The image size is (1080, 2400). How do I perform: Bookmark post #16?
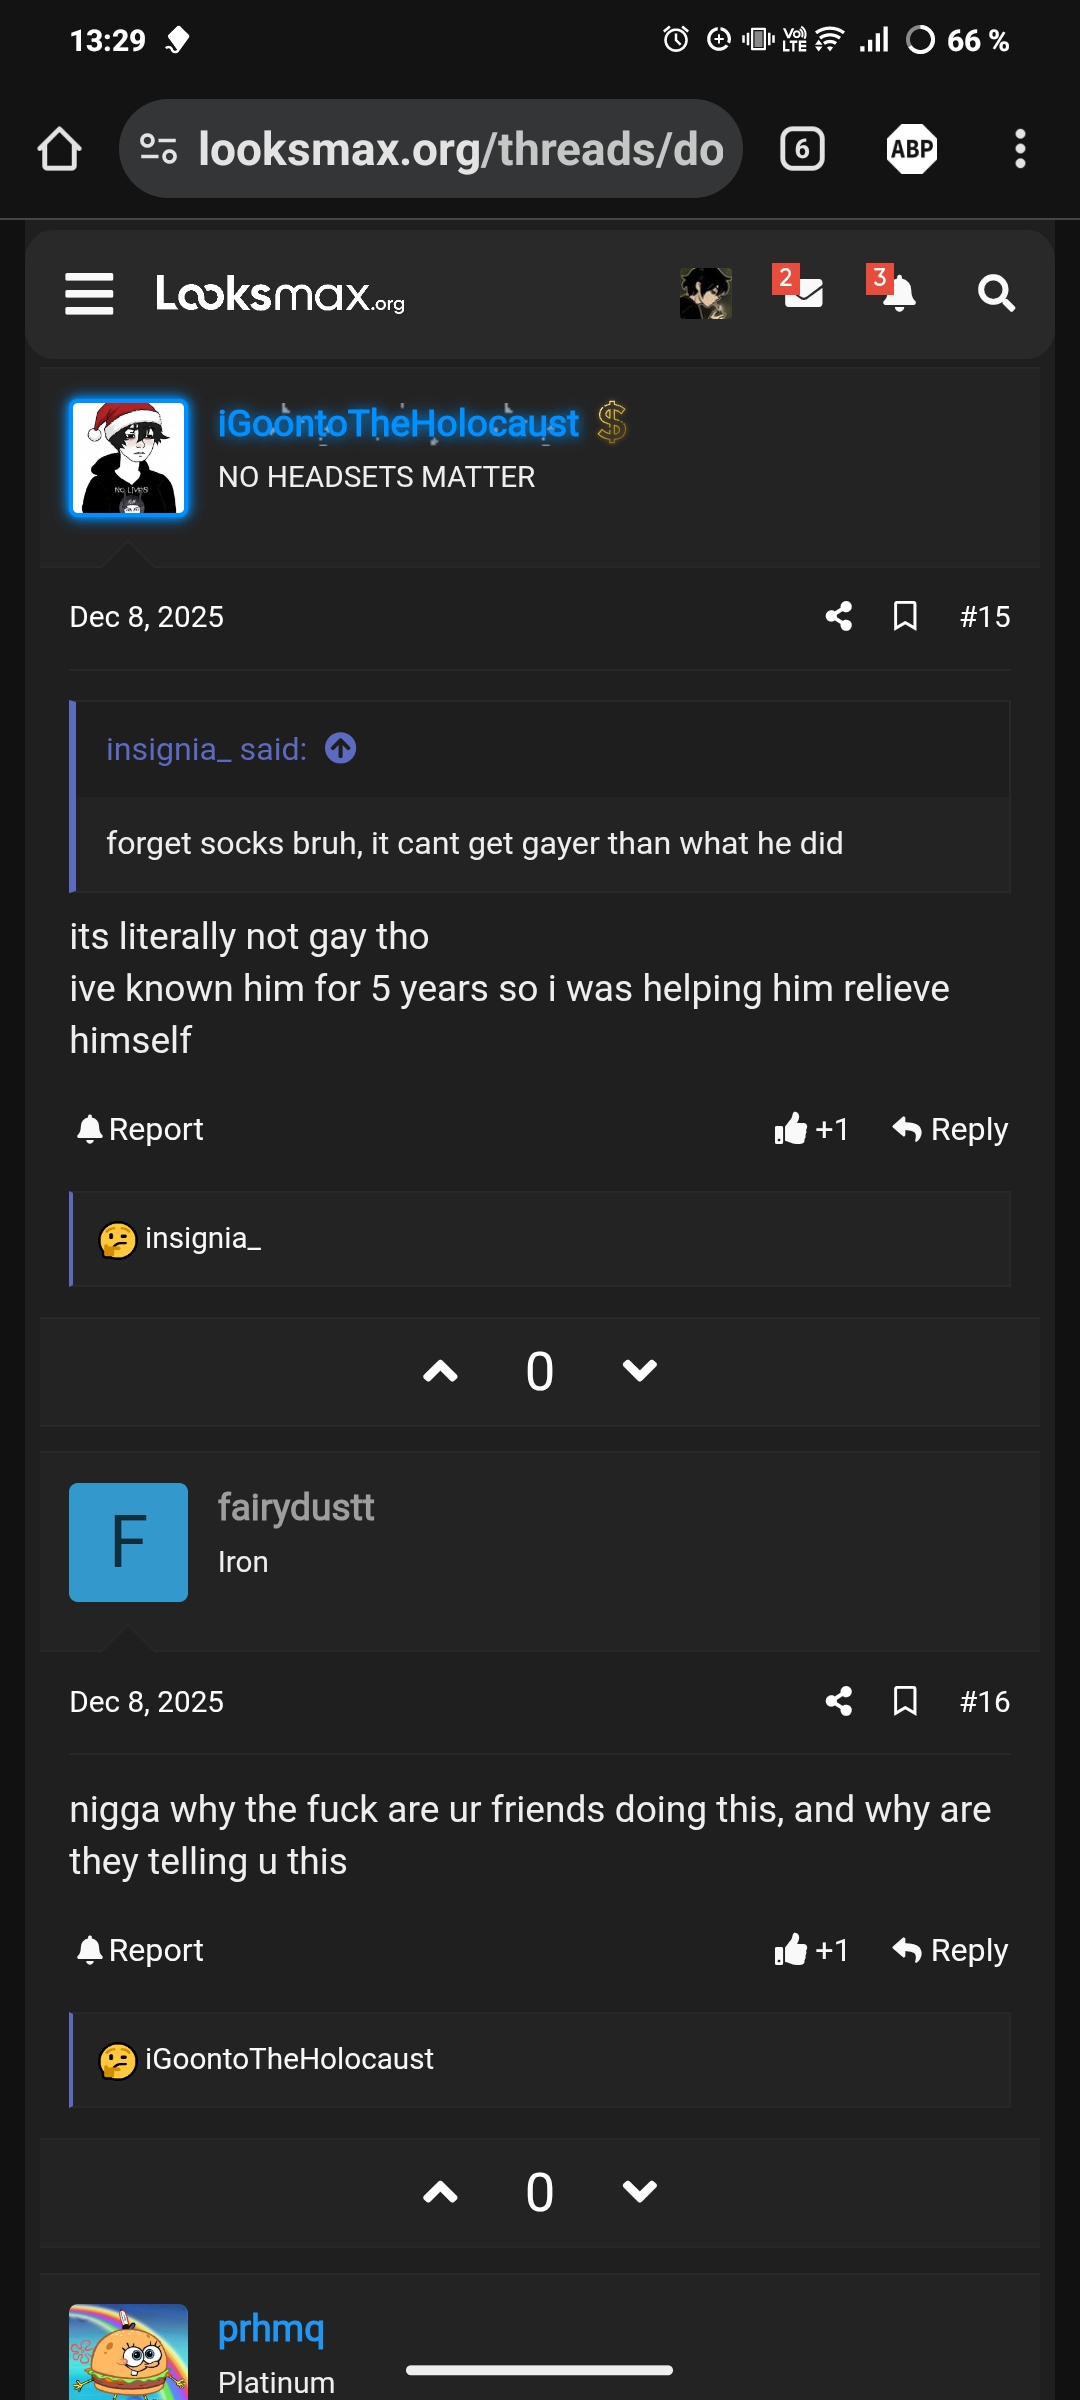click(x=903, y=1701)
